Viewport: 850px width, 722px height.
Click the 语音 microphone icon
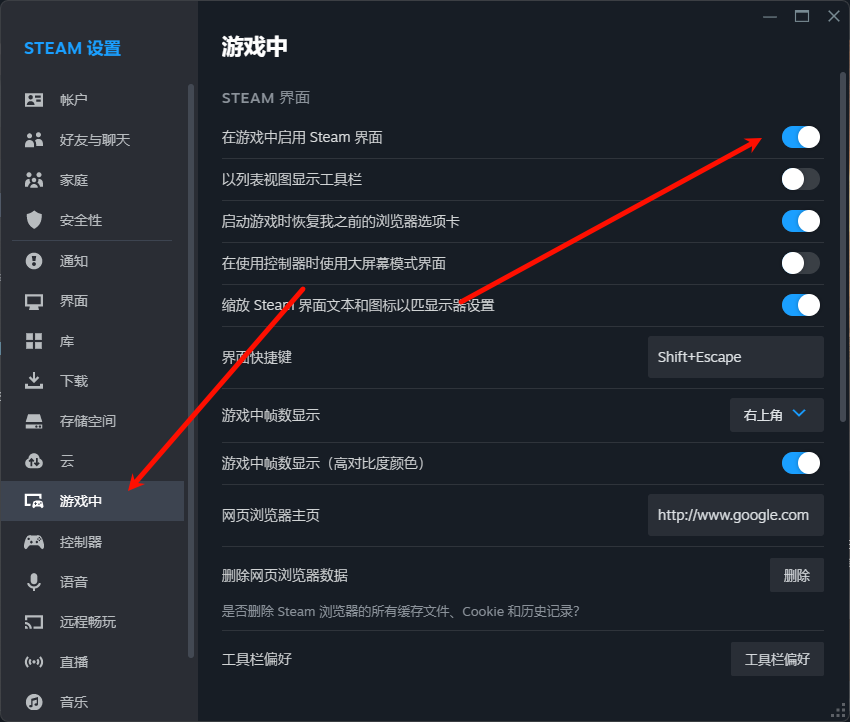coord(34,582)
